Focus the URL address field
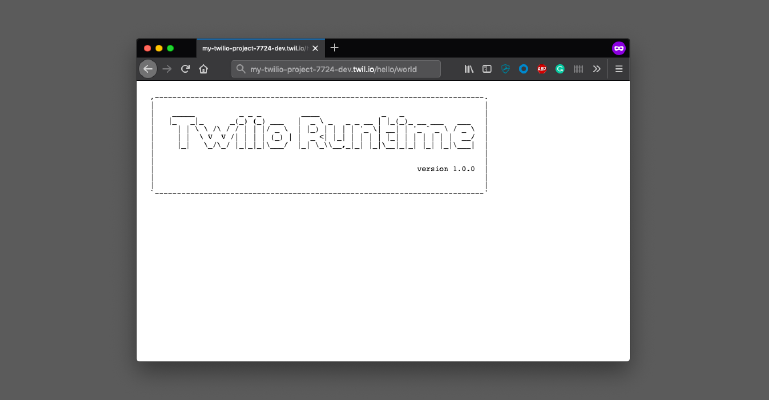This screenshot has width=769, height=400. (x=335, y=69)
